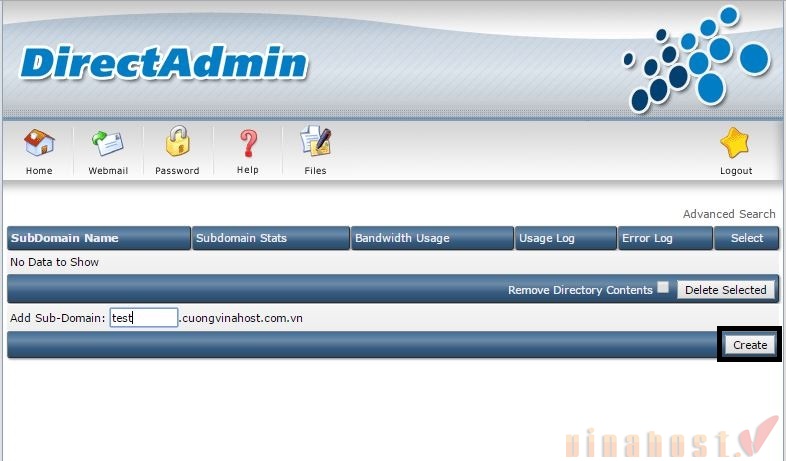Click the "Remove Directory Contents" label text
The height and width of the screenshot is (461, 786).
(x=580, y=290)
